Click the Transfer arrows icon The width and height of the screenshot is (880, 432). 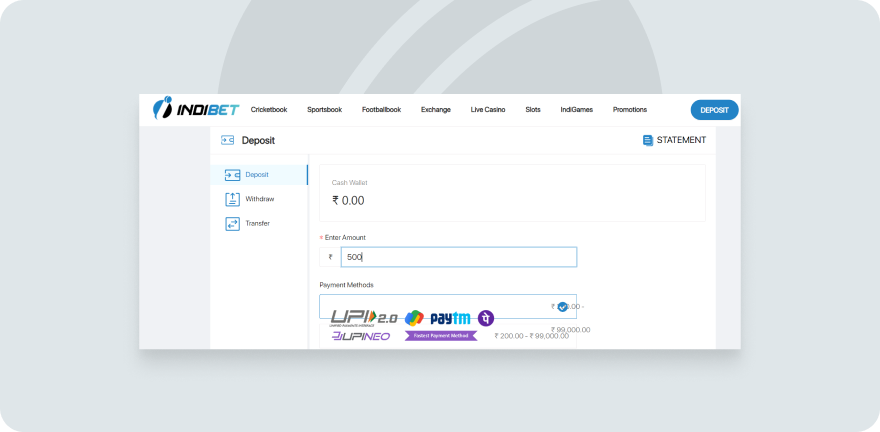tap(232, 224)
